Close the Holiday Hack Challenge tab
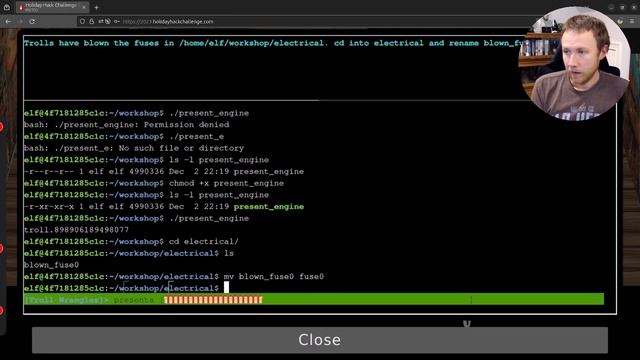The image size is (640, 360). tap(84, 7)
